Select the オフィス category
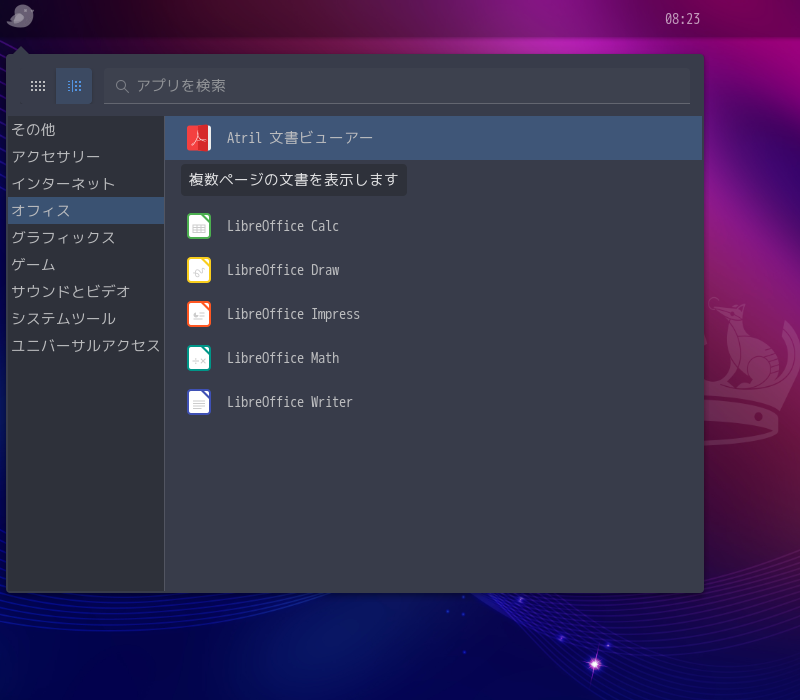This screenshot has height=700, width=800. pos(86,211)
